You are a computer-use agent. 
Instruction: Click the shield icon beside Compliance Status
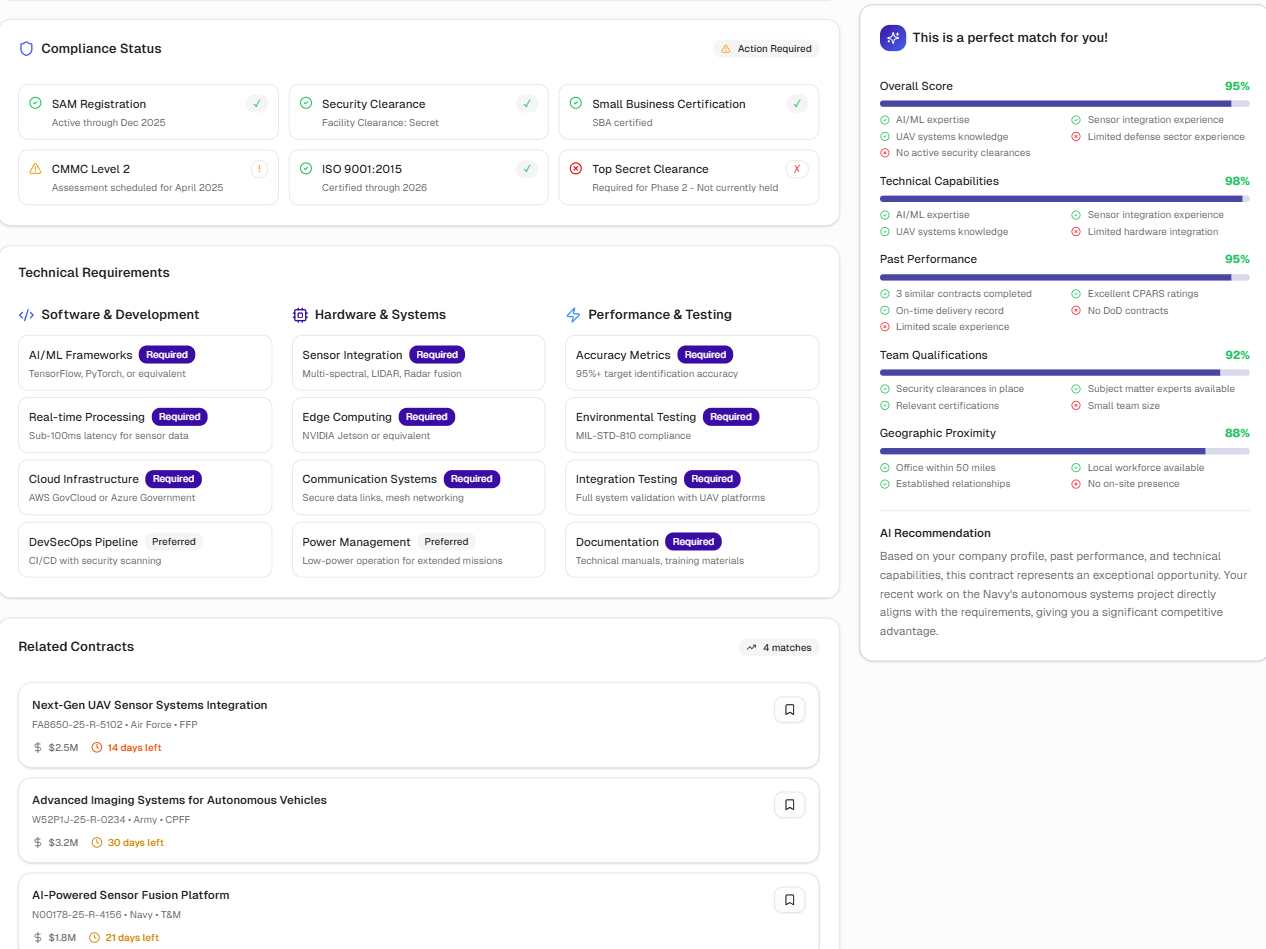point(27,49)
